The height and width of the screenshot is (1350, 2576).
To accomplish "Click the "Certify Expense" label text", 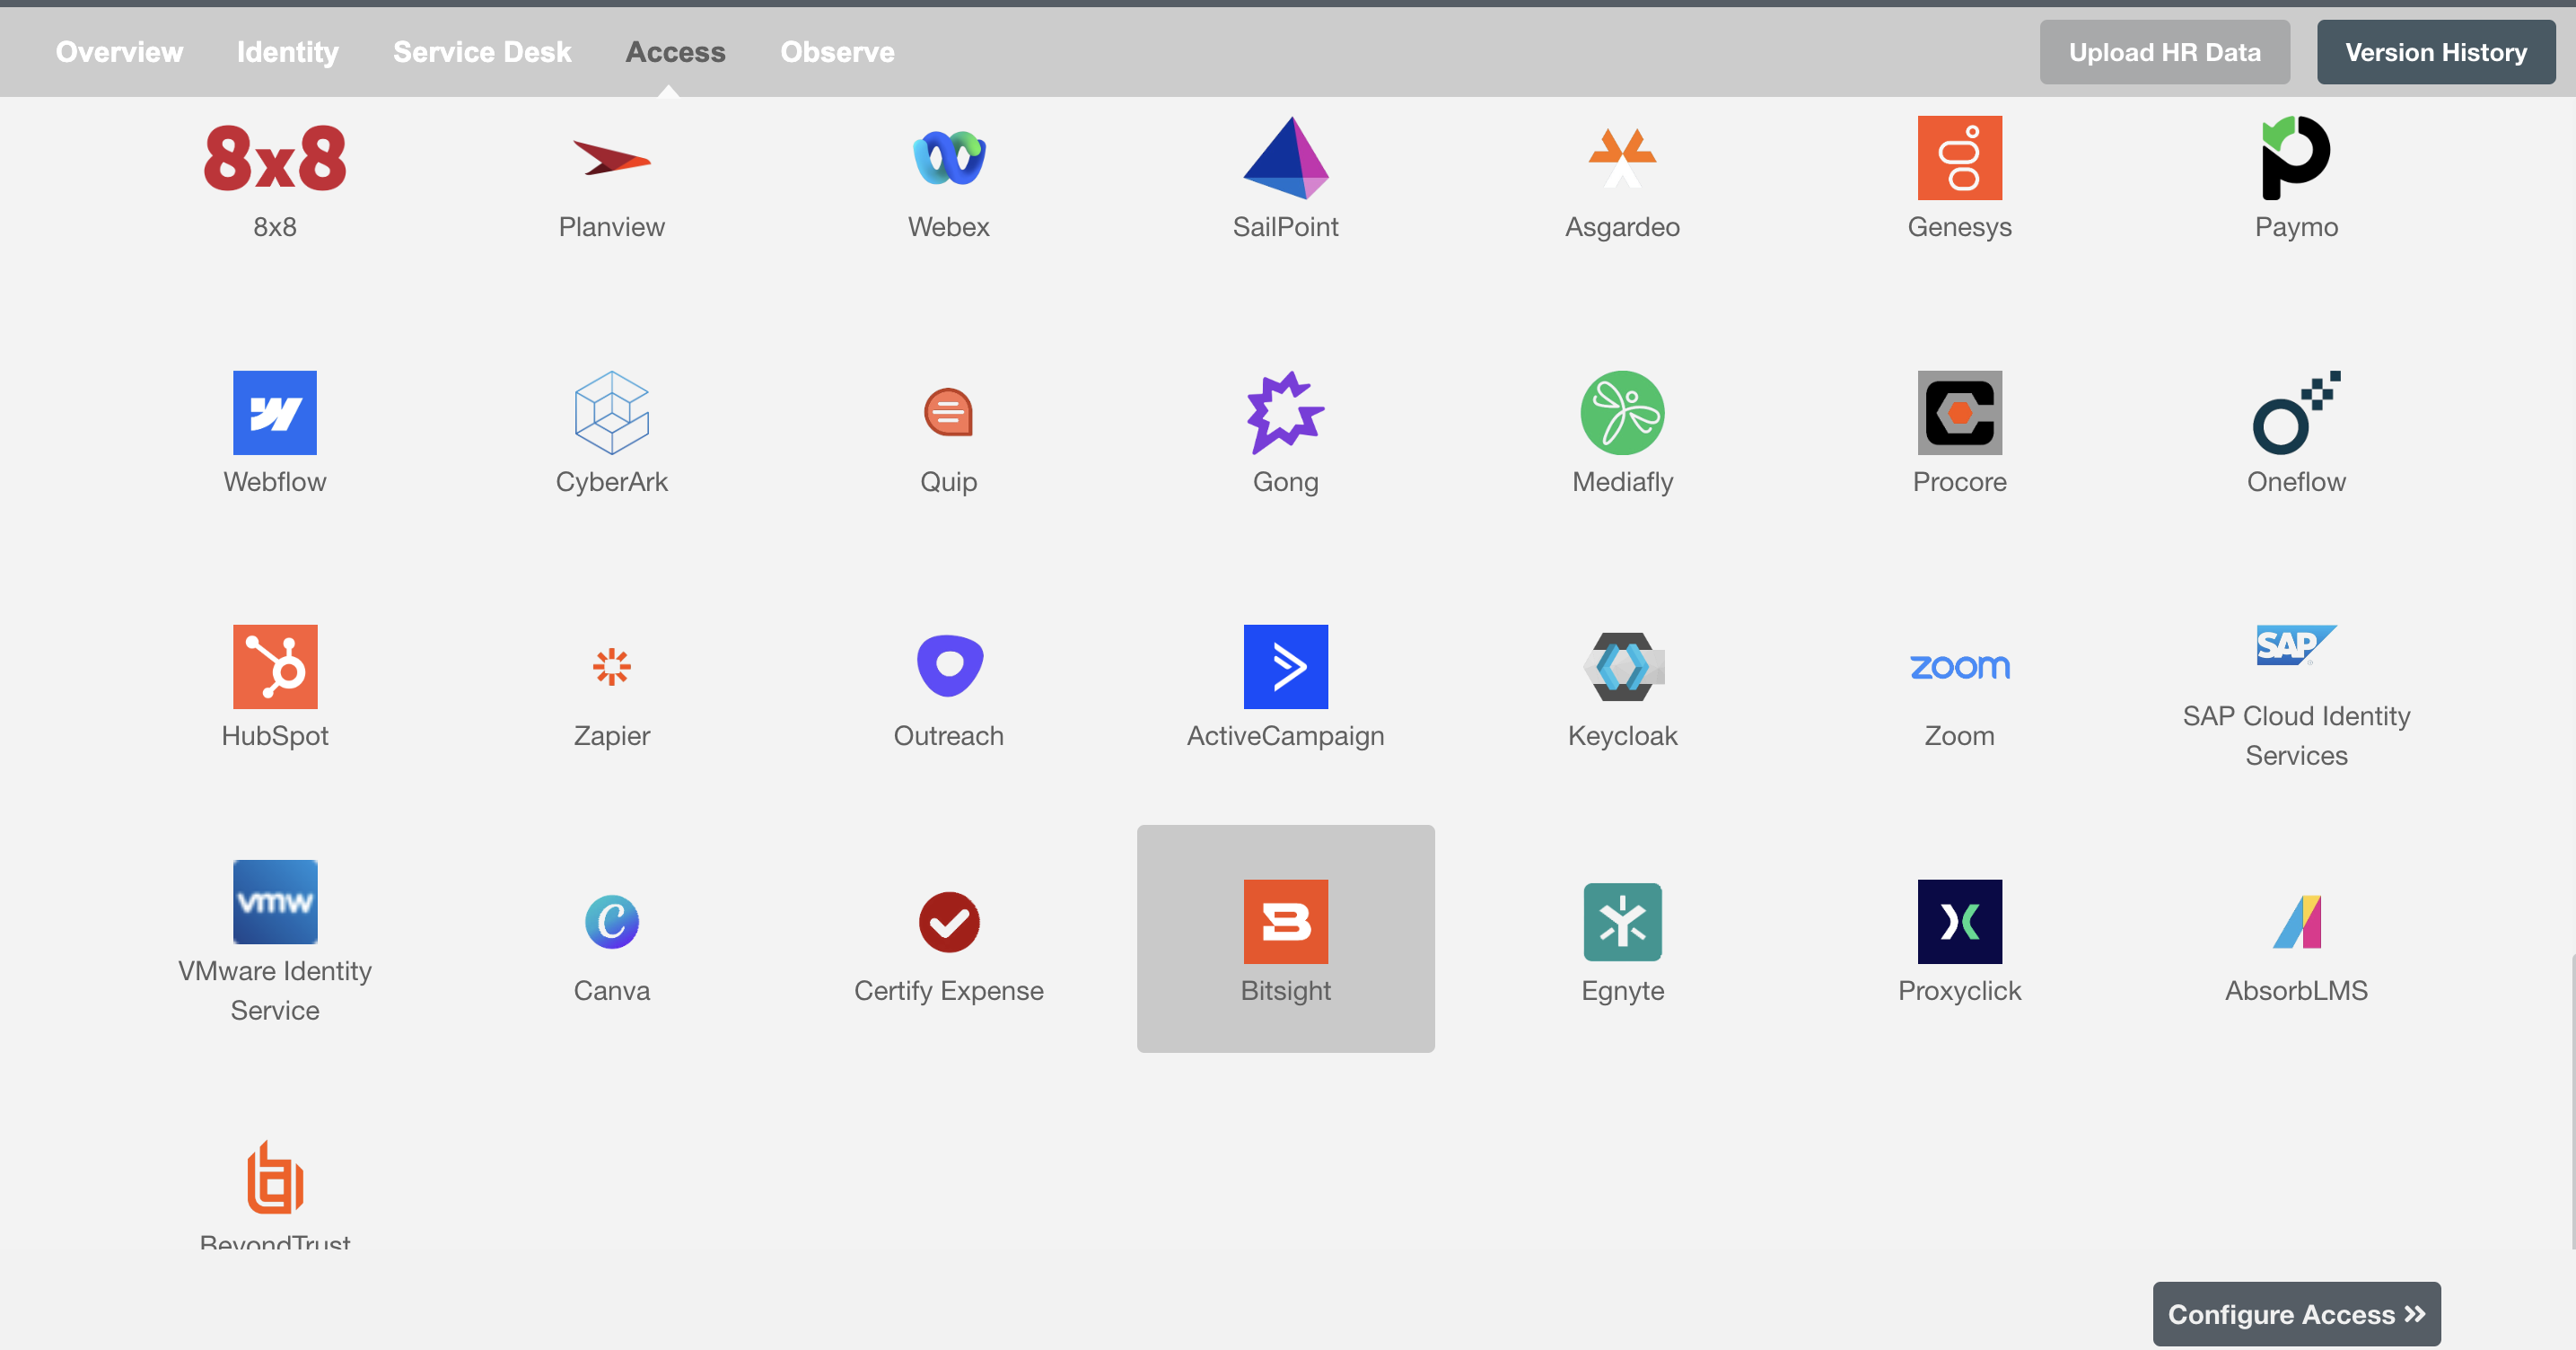I will click(948, 991).
